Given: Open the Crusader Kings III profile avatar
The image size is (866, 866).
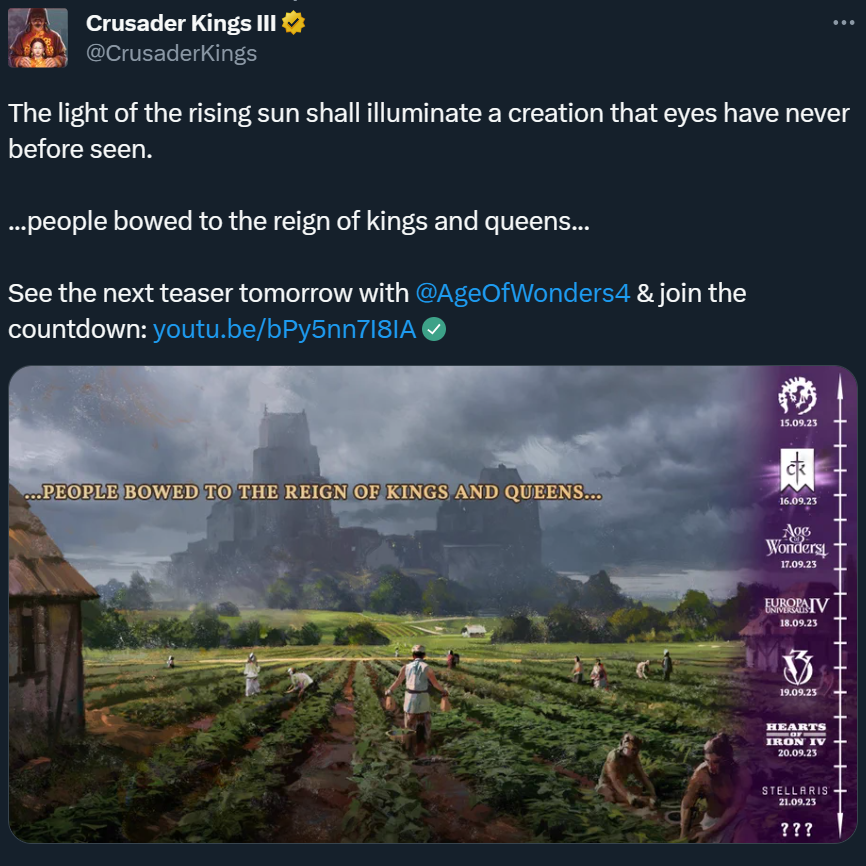Looking at the screenshot, I should (38, 38).
